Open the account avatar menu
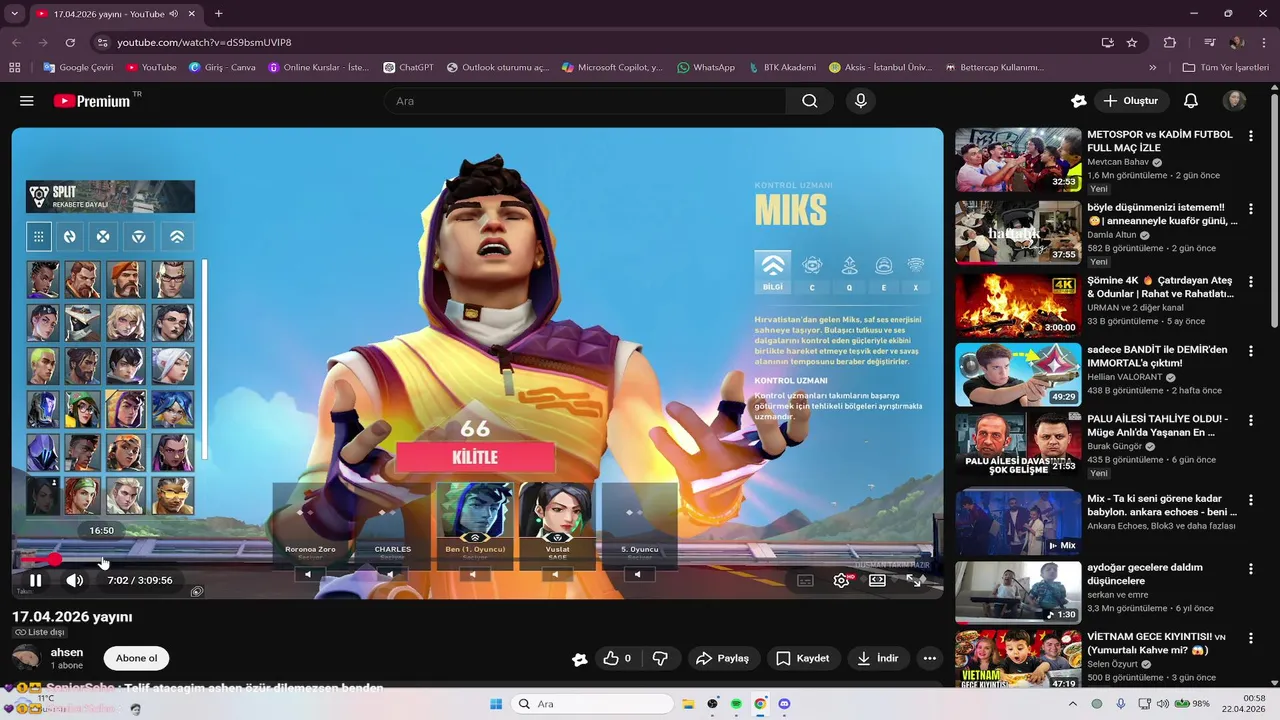Screen dimensions: 1280x720 (x=1235, y=101)
